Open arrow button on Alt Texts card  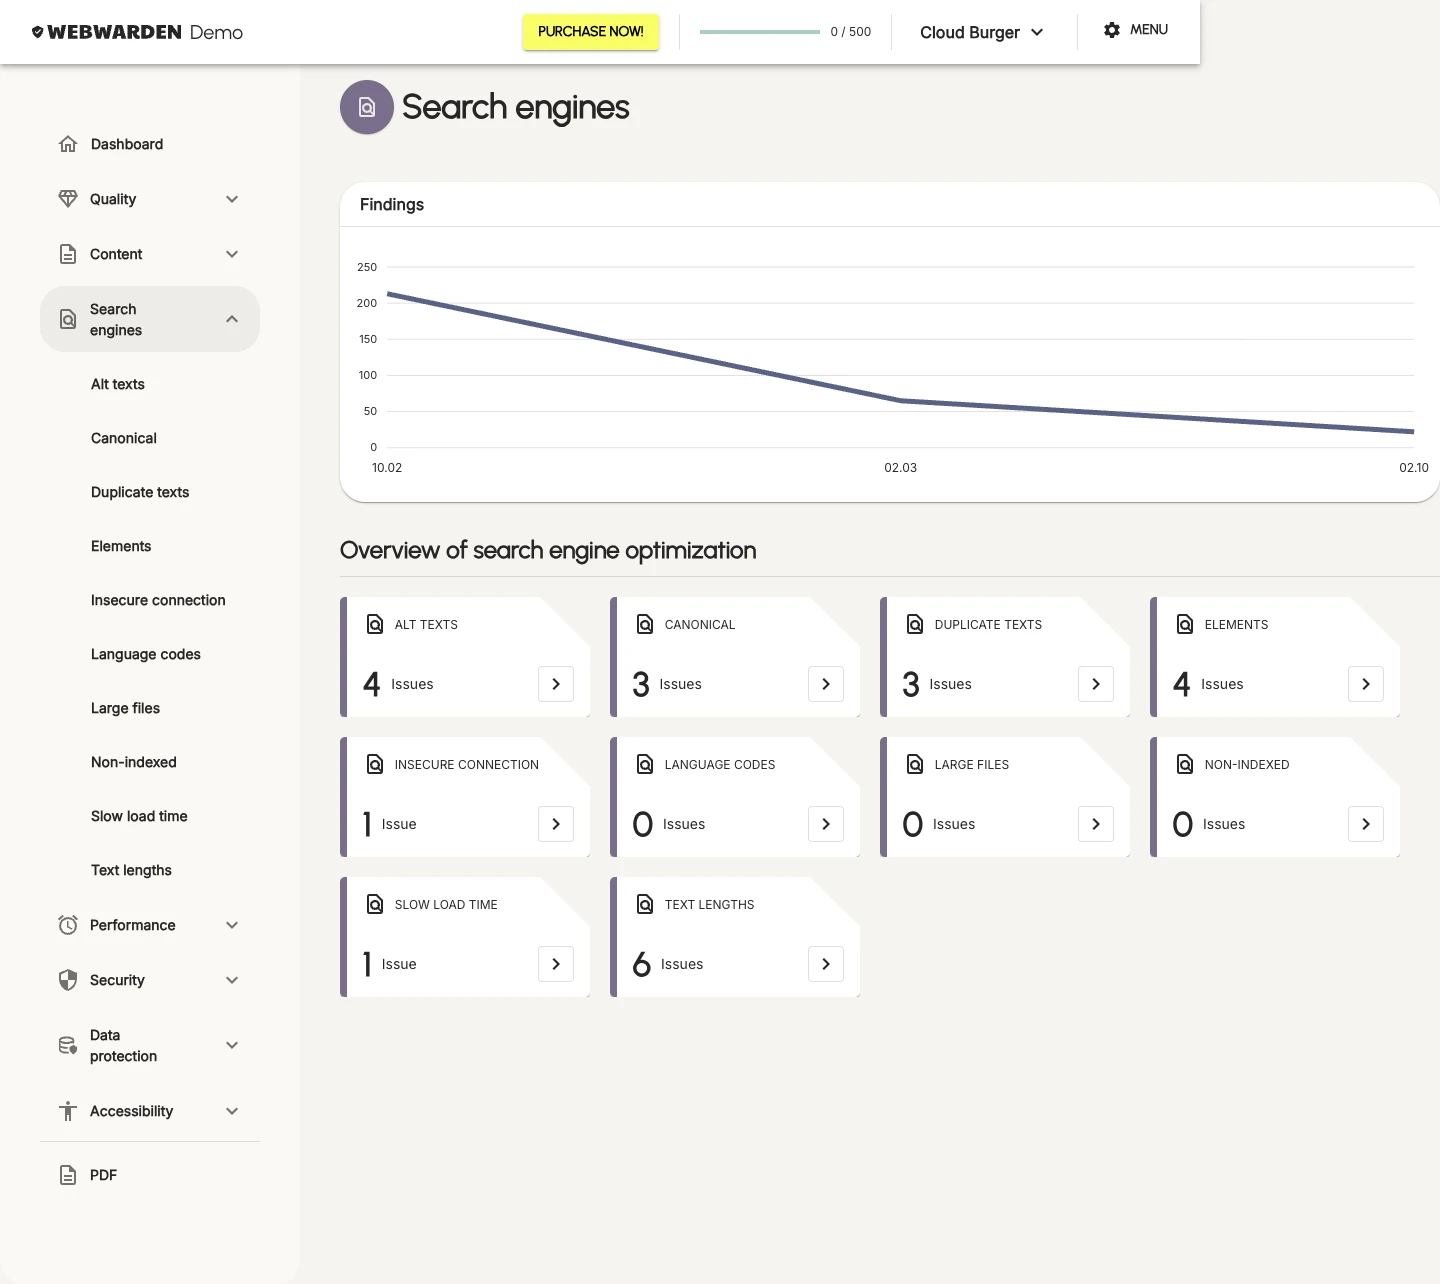click(x=556, y=684)
